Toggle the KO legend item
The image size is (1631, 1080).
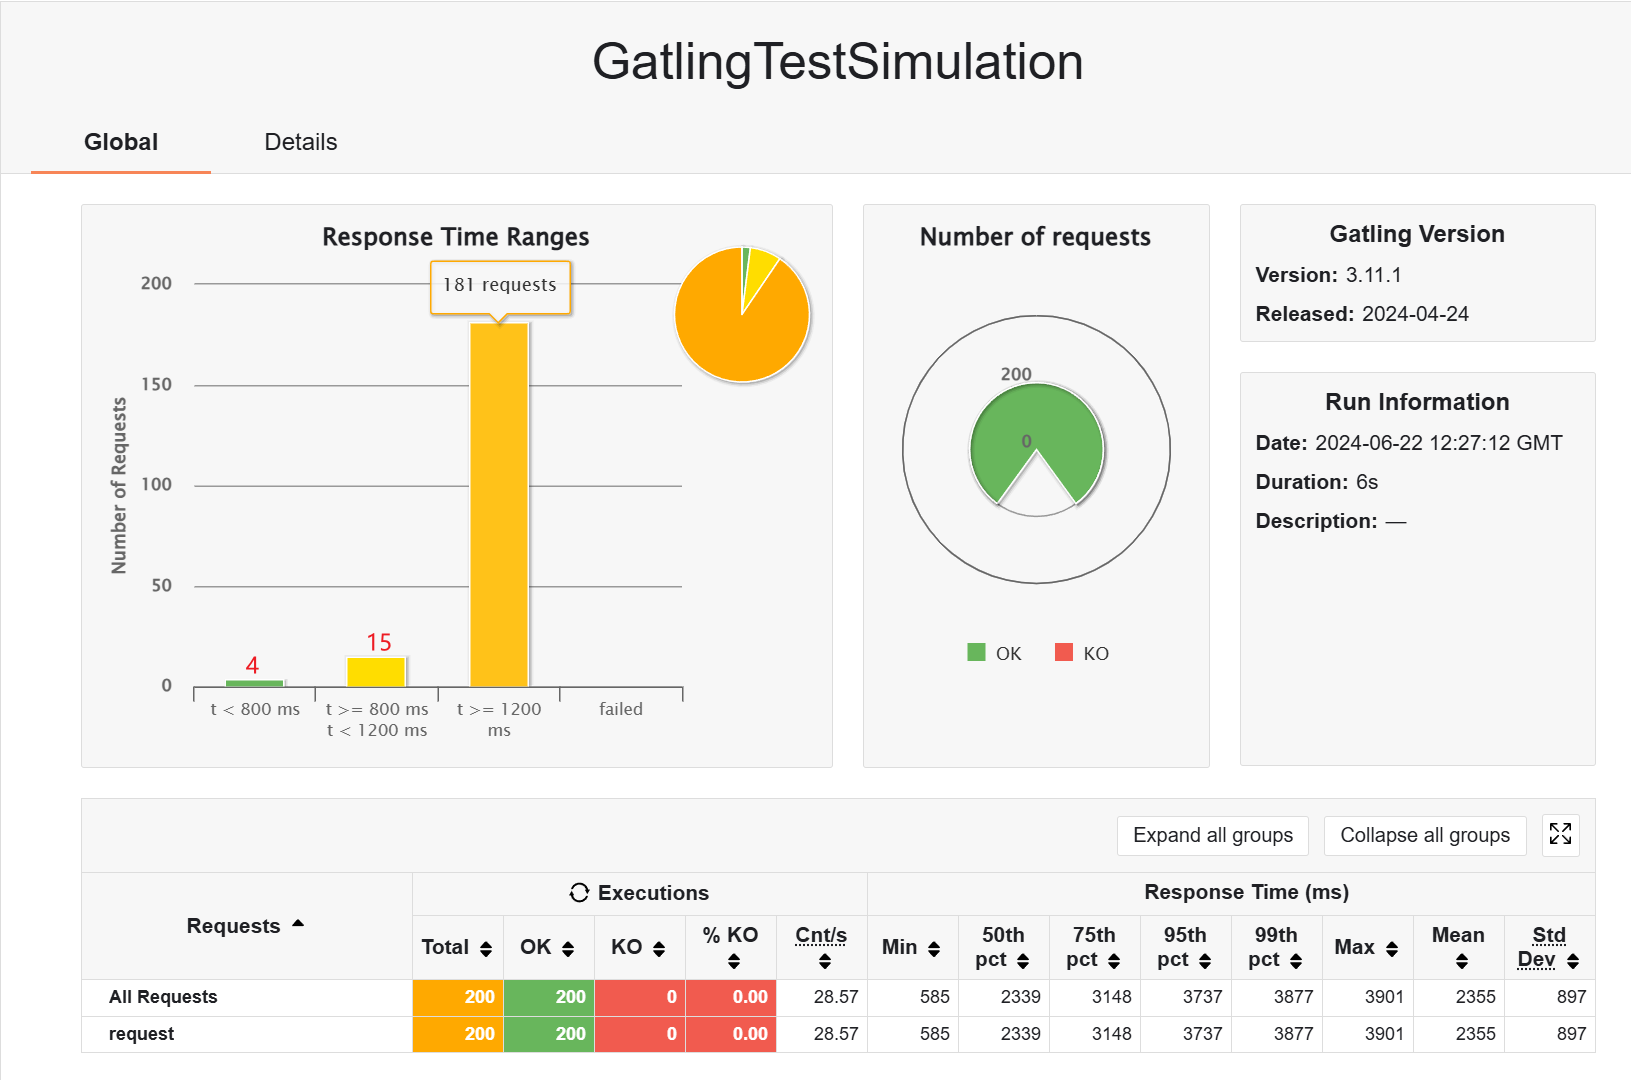coord(1082,653)
